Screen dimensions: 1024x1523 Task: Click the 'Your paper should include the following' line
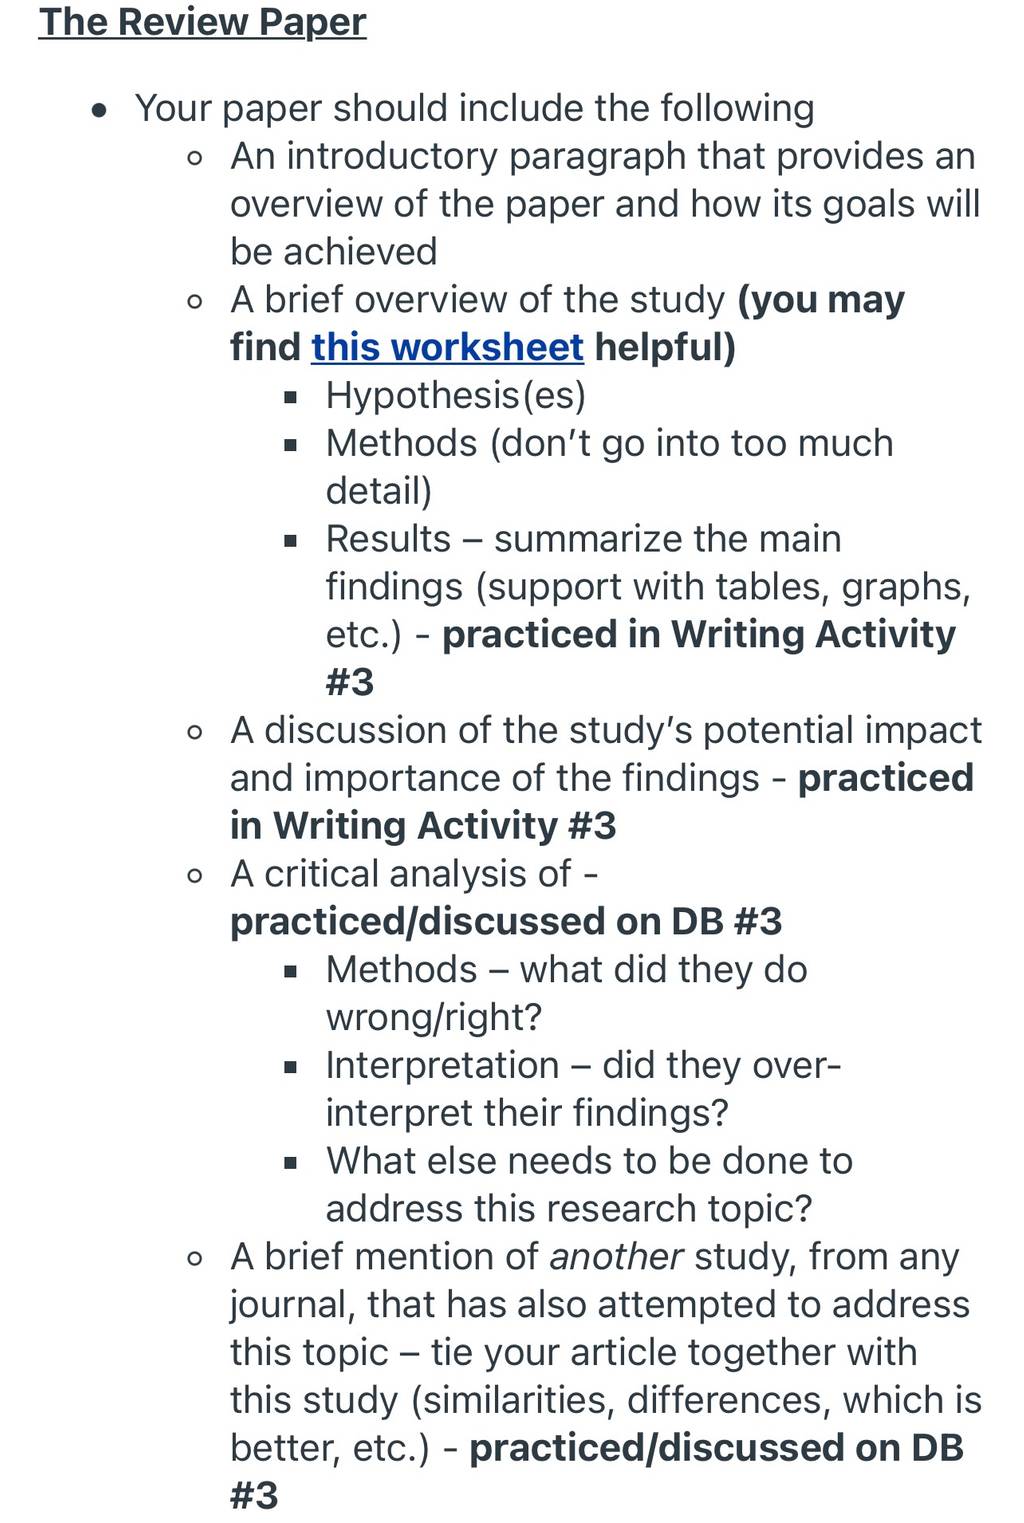474,108
